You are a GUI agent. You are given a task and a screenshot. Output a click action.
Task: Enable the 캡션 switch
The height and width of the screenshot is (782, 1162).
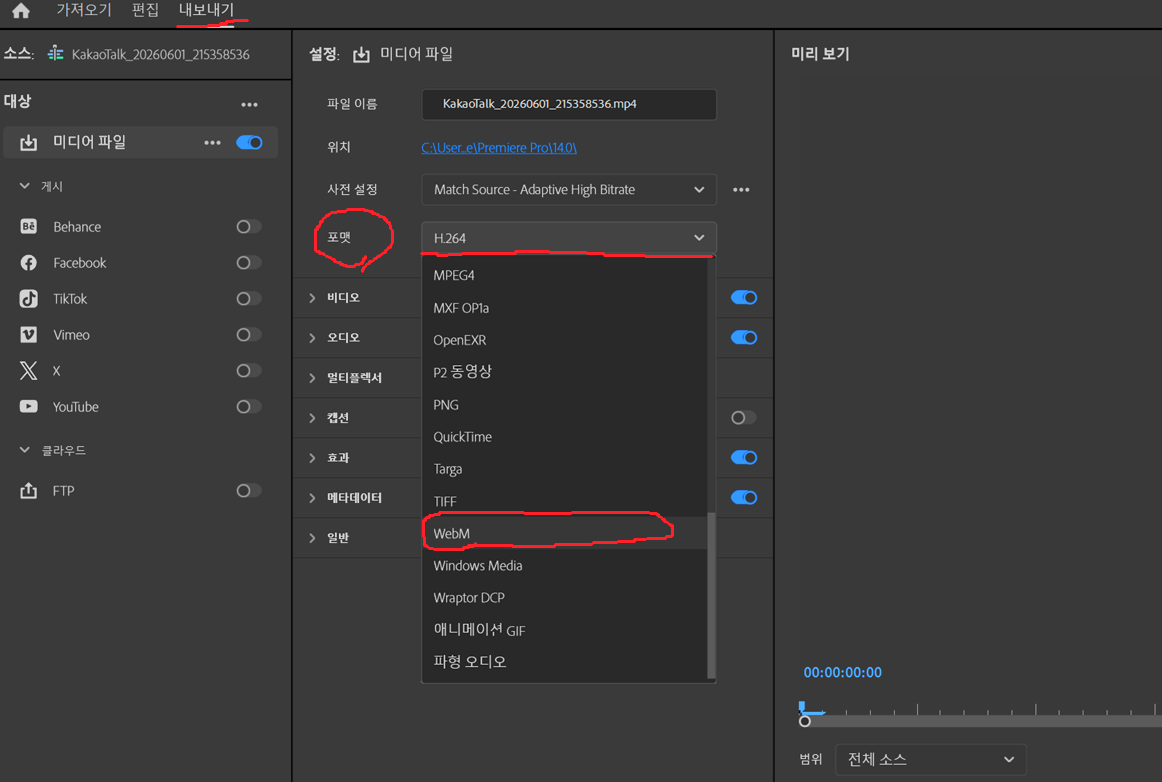click(x=743, y=417)
